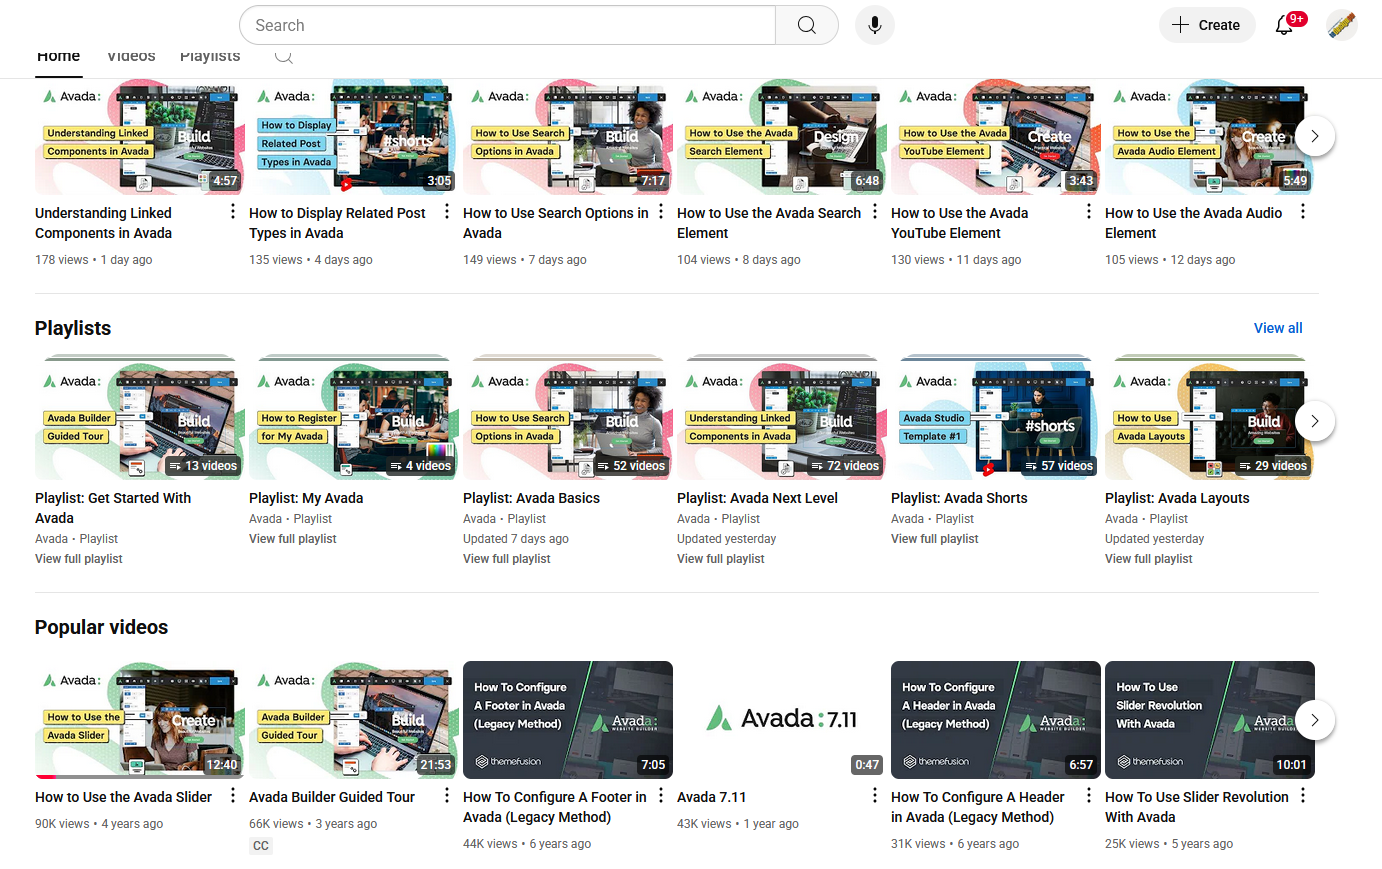The image size is (1382, 869).
Task: Open 'Playlist: Avada Basics' title
Action: click(531, 498)
